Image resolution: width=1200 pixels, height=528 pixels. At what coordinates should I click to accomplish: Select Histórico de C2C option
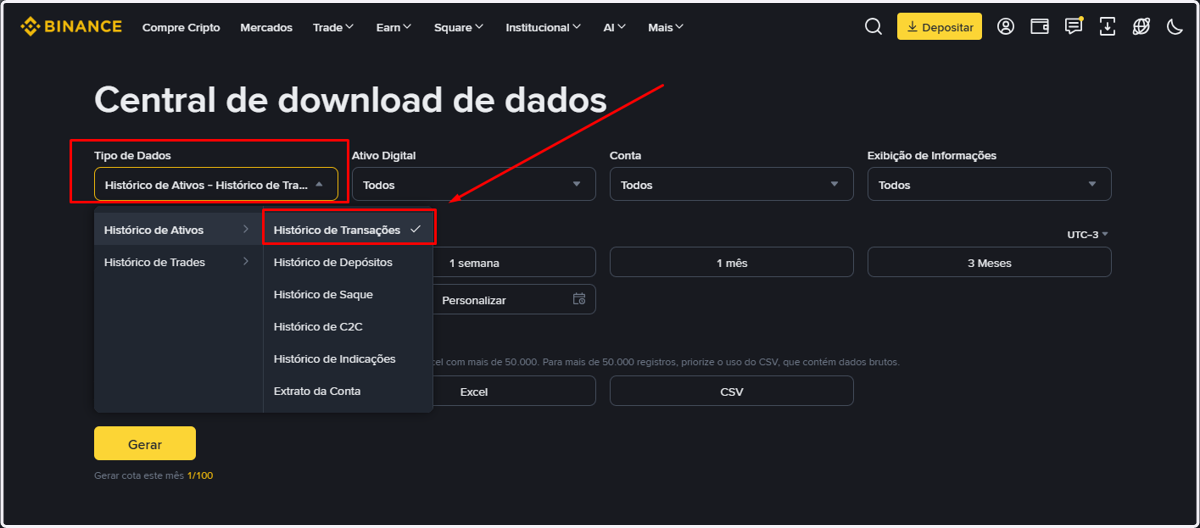tap(348, 326)
